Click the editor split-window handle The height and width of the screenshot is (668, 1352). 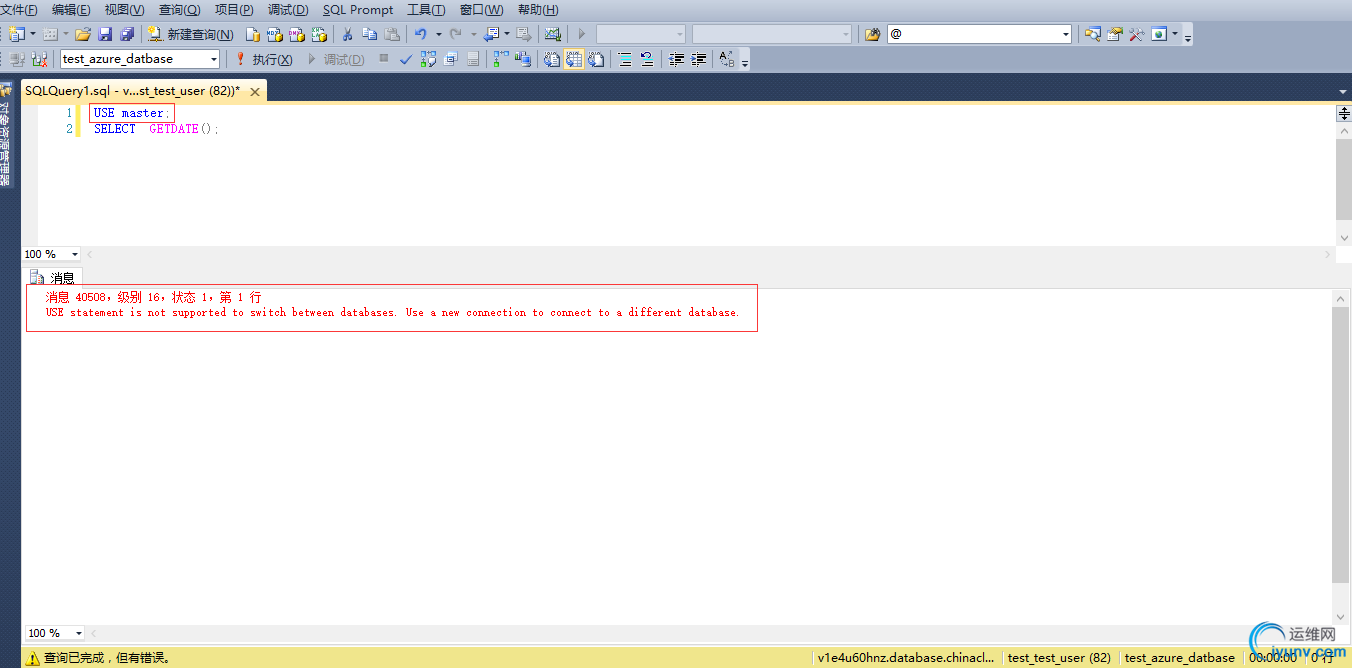tap(1343, 114)
